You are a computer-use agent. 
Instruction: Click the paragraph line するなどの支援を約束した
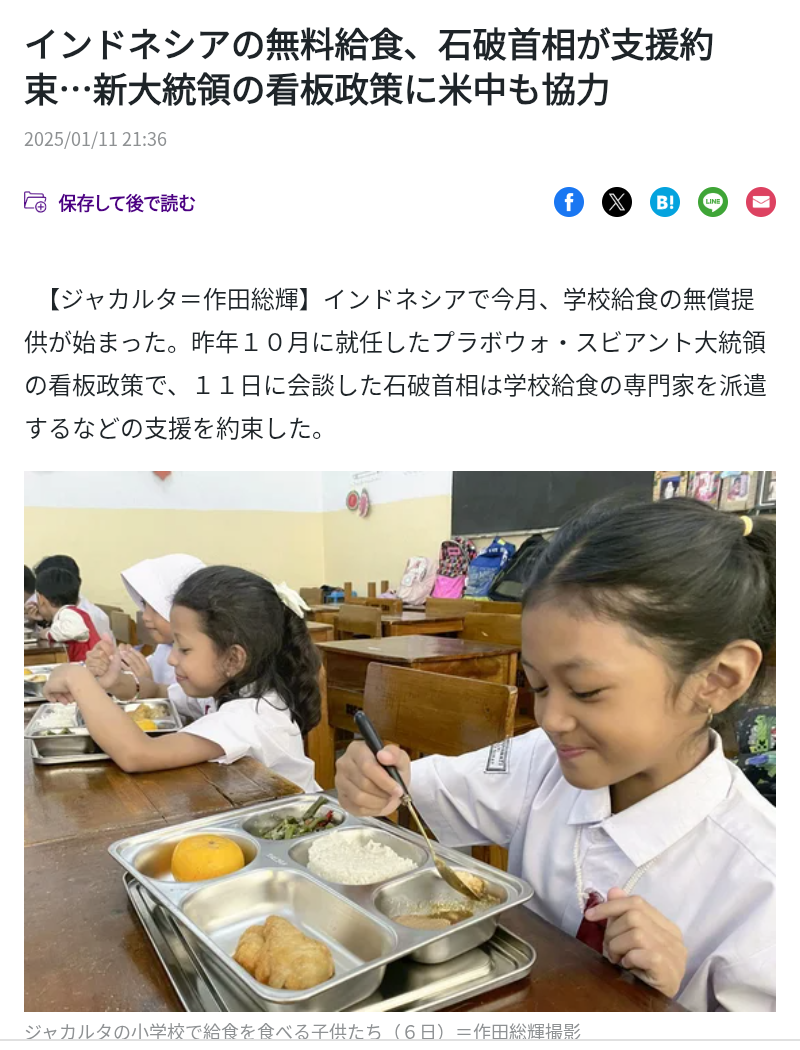tap(175, 429)
